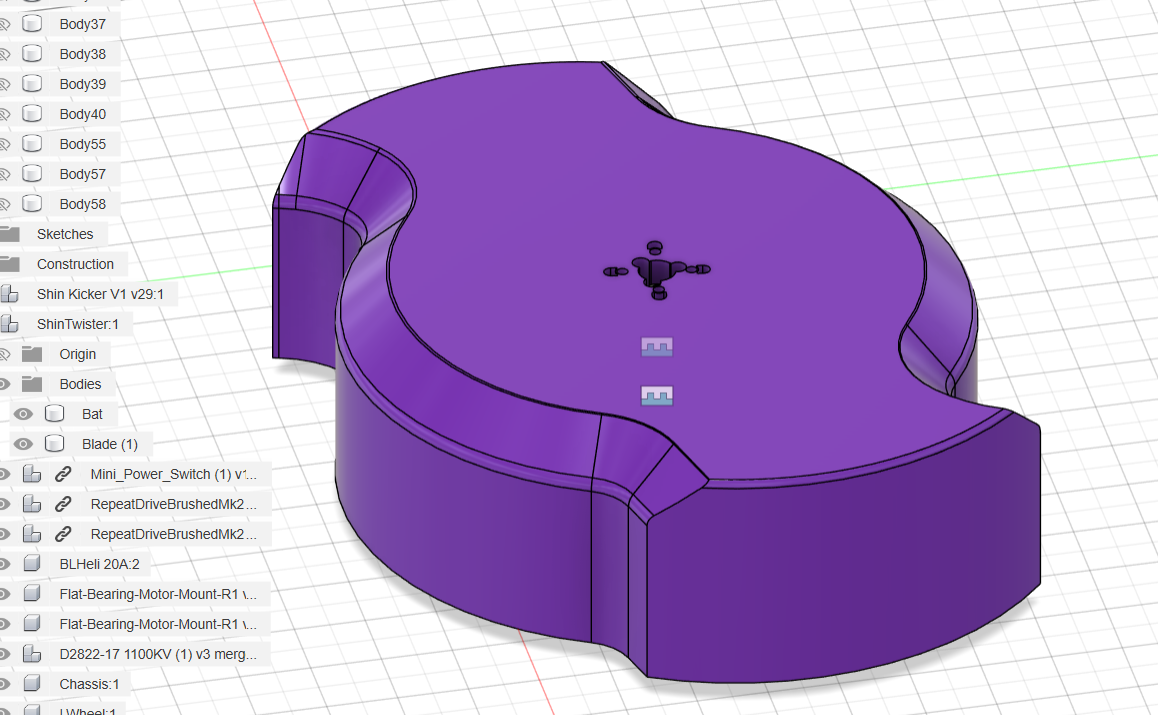The height and width of the screenshot is (715, 1158).
Task: Unhide Body58 using its eye icon
Action: click(x=4, y=204)
